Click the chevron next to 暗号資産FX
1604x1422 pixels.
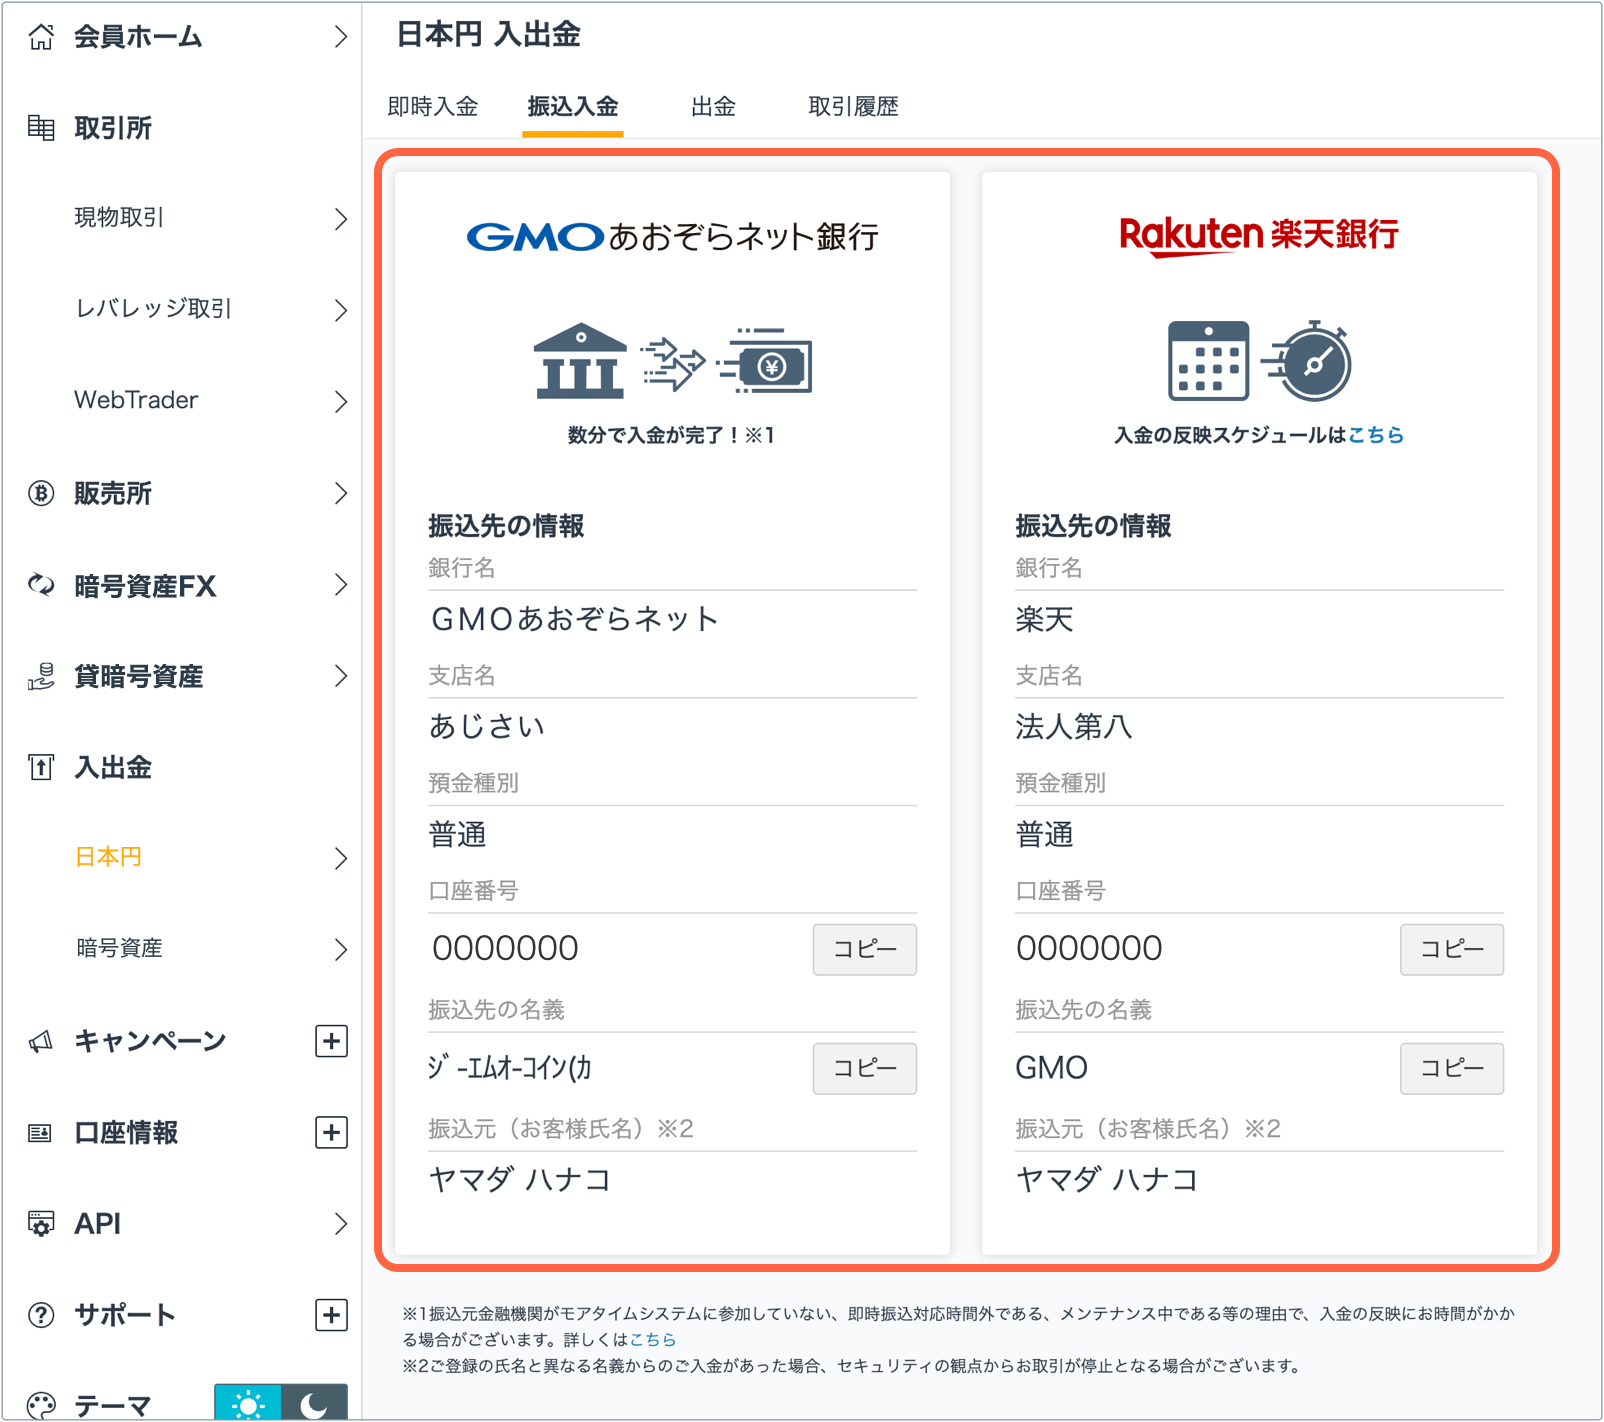coord(341,585)
